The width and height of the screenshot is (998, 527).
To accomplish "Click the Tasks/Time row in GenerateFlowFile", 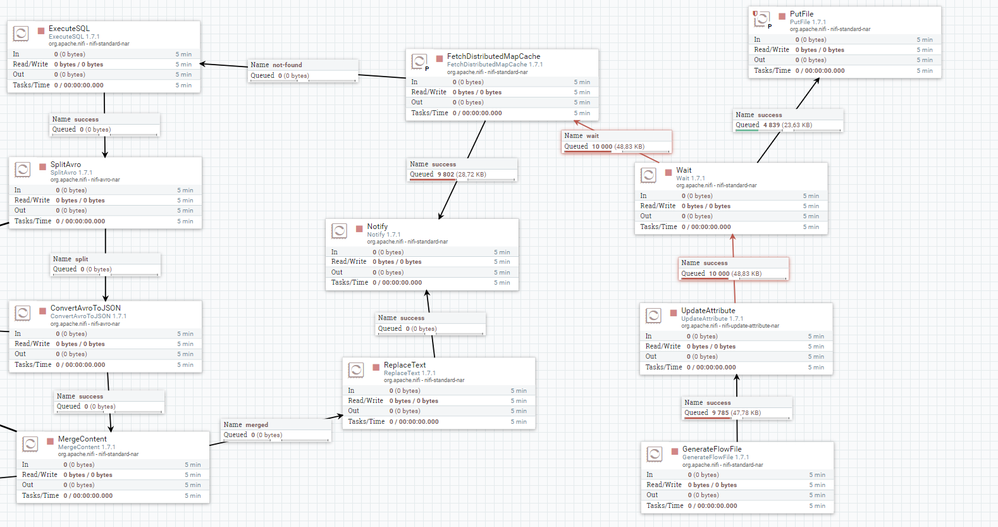I will [738, 505].
